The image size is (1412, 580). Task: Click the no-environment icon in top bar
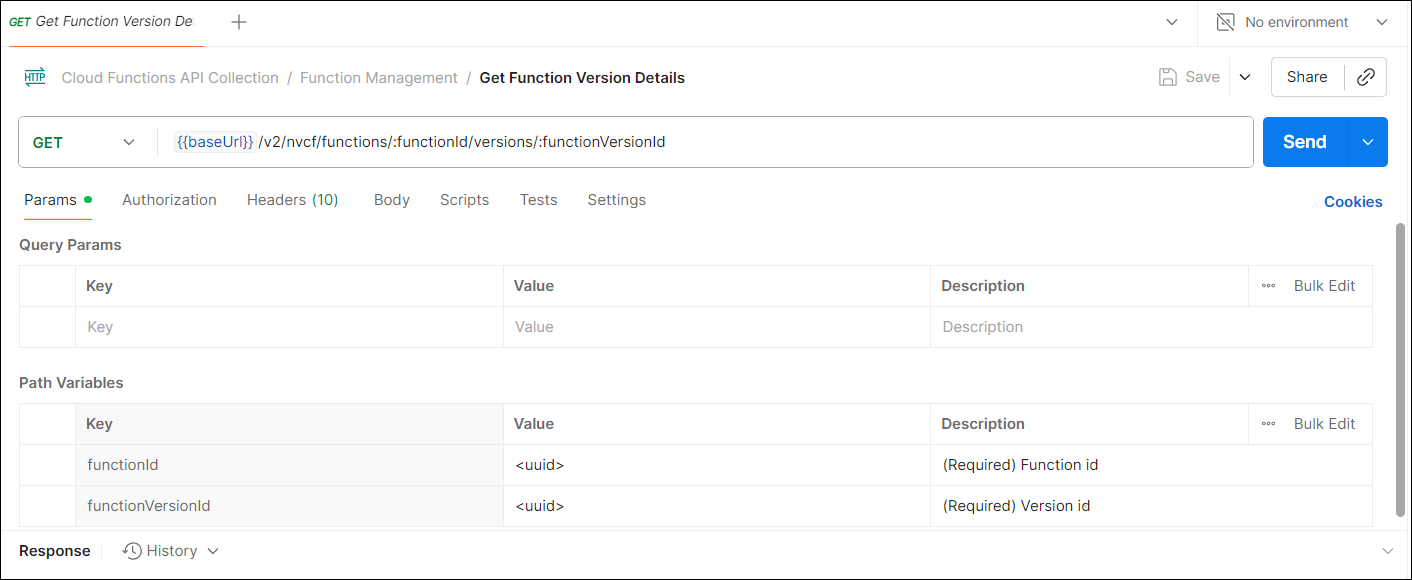pyautogui.click(x=1225, y=22)
